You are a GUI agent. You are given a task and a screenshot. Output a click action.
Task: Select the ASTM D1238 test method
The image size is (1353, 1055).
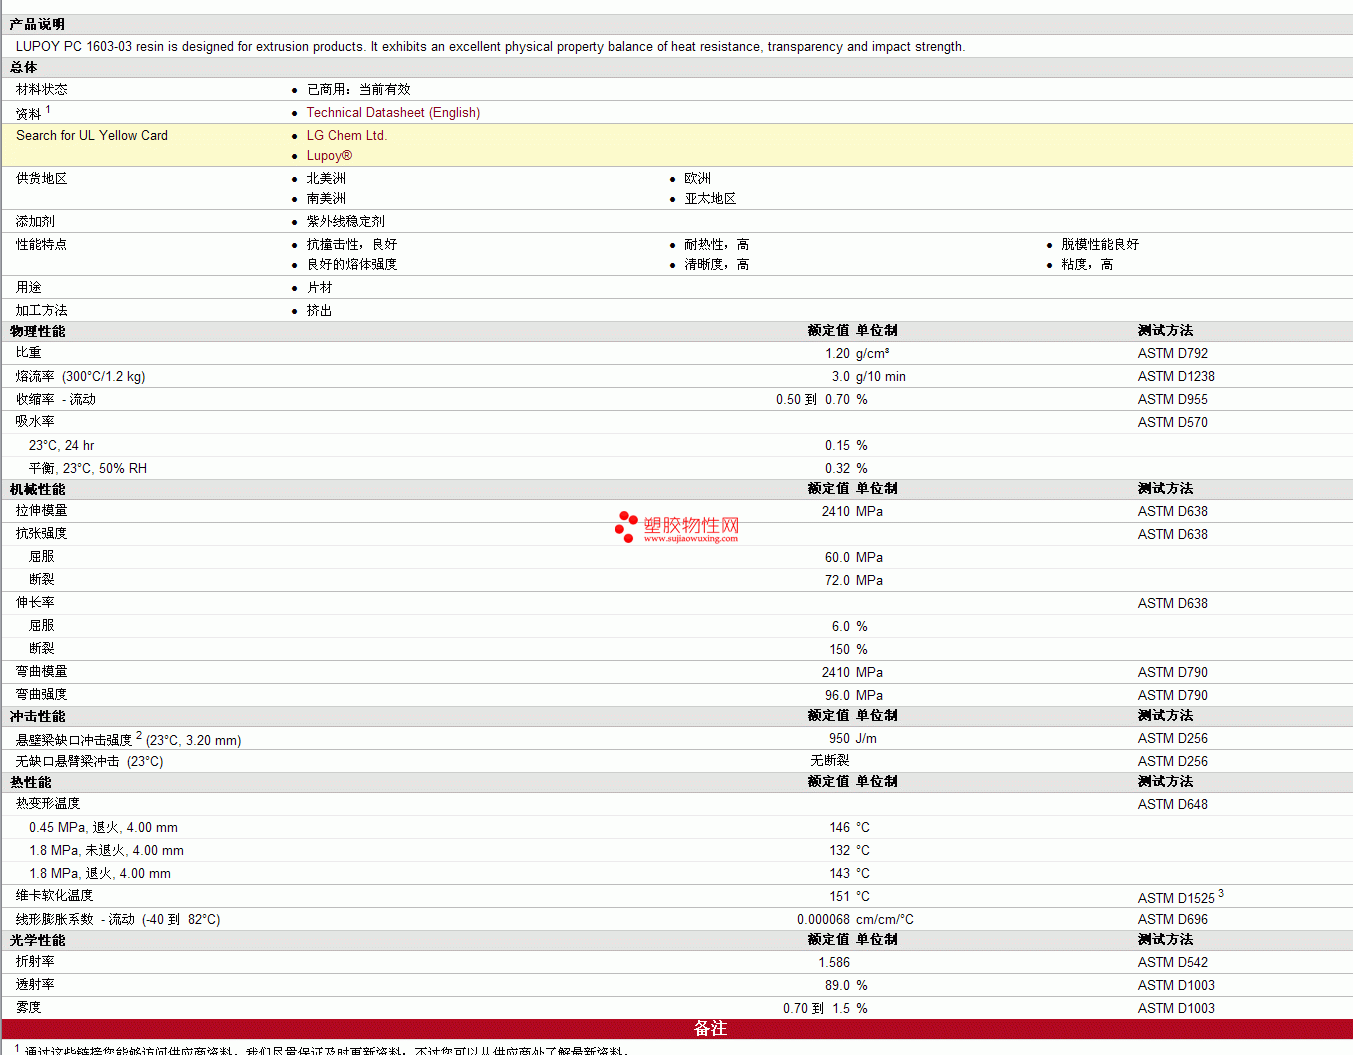1176,377
